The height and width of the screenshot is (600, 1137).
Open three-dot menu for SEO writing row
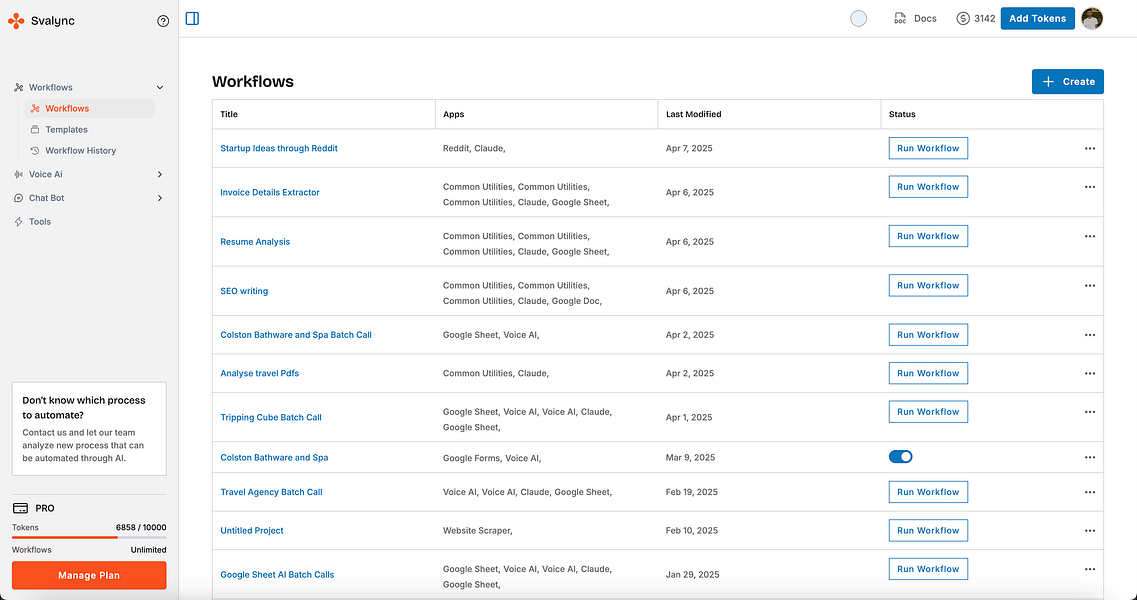[1089, 286]
